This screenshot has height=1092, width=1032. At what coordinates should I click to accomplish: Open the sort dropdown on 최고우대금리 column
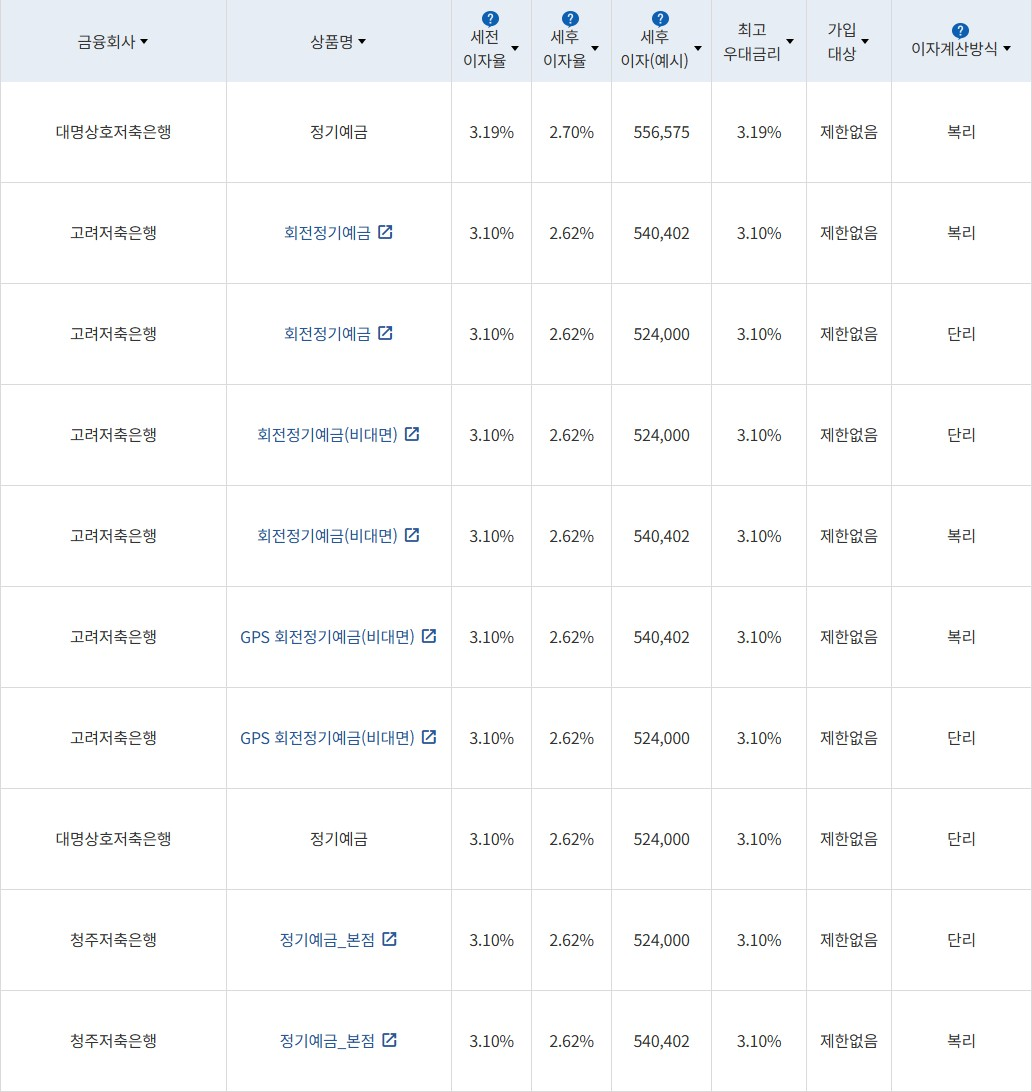coord(790,41)
